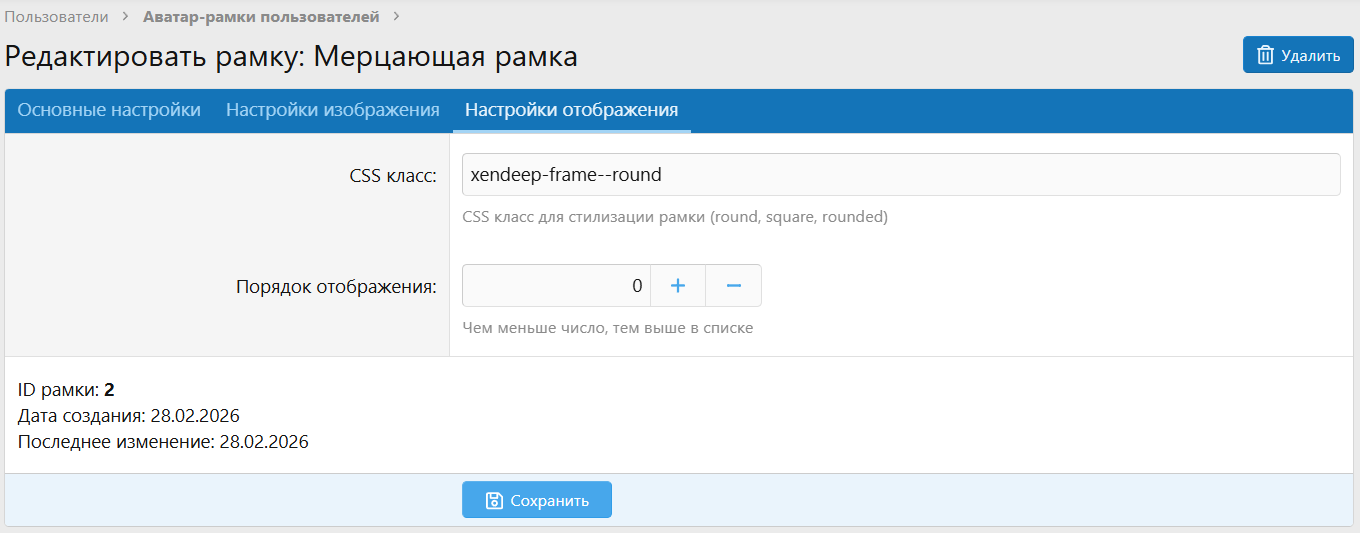Screen dimensions: 1360x533
Task: Go to the Пользователи breadcrumb
Action: pos(56,17)
